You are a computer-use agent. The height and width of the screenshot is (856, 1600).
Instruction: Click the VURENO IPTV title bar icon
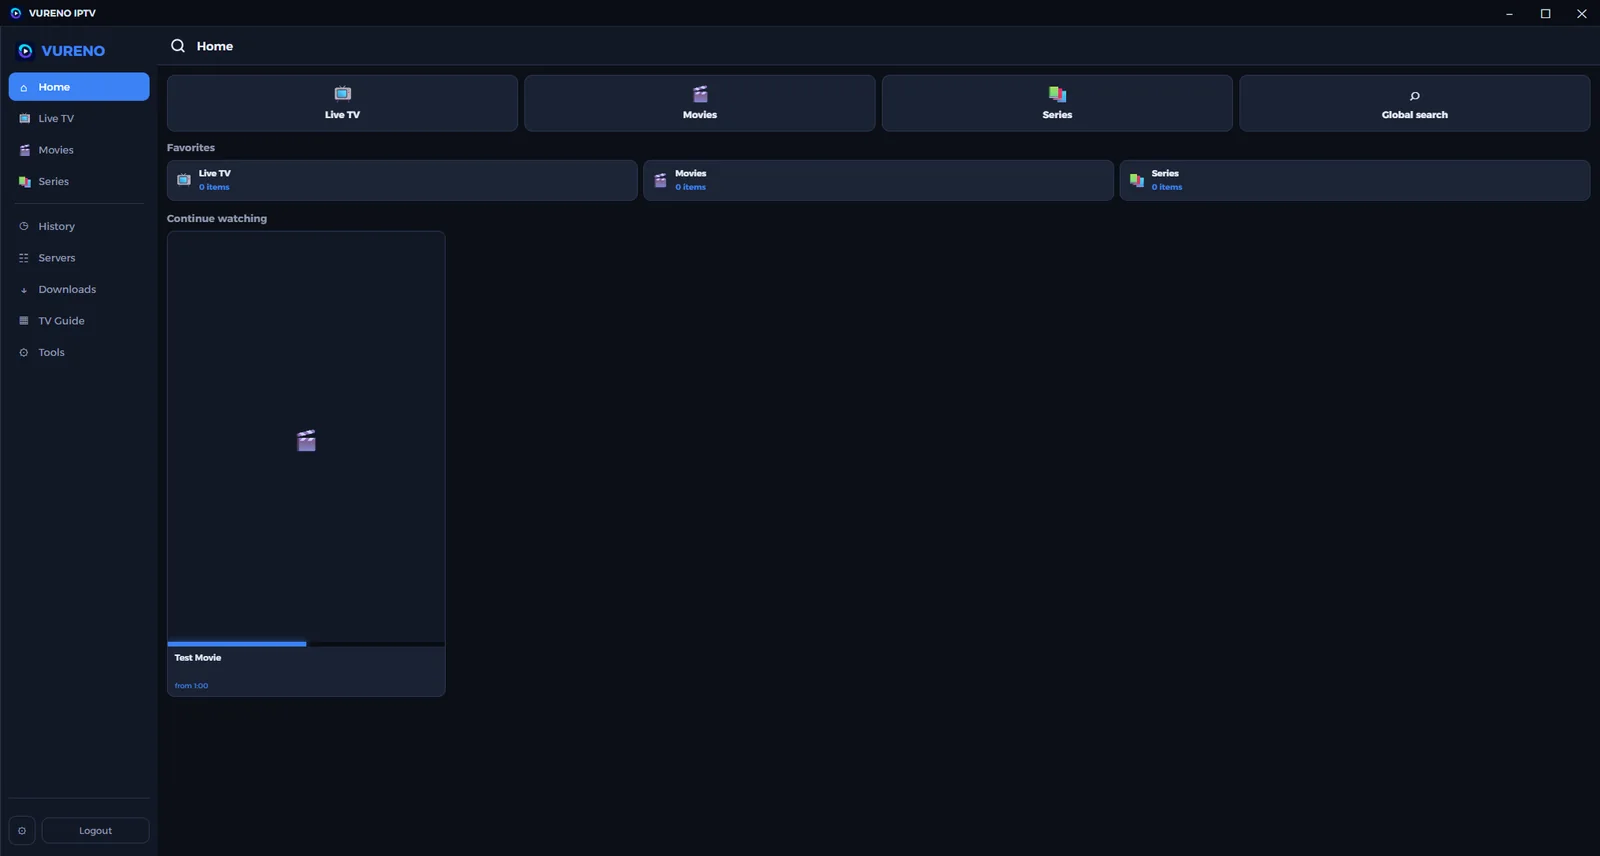coord(15,13)
